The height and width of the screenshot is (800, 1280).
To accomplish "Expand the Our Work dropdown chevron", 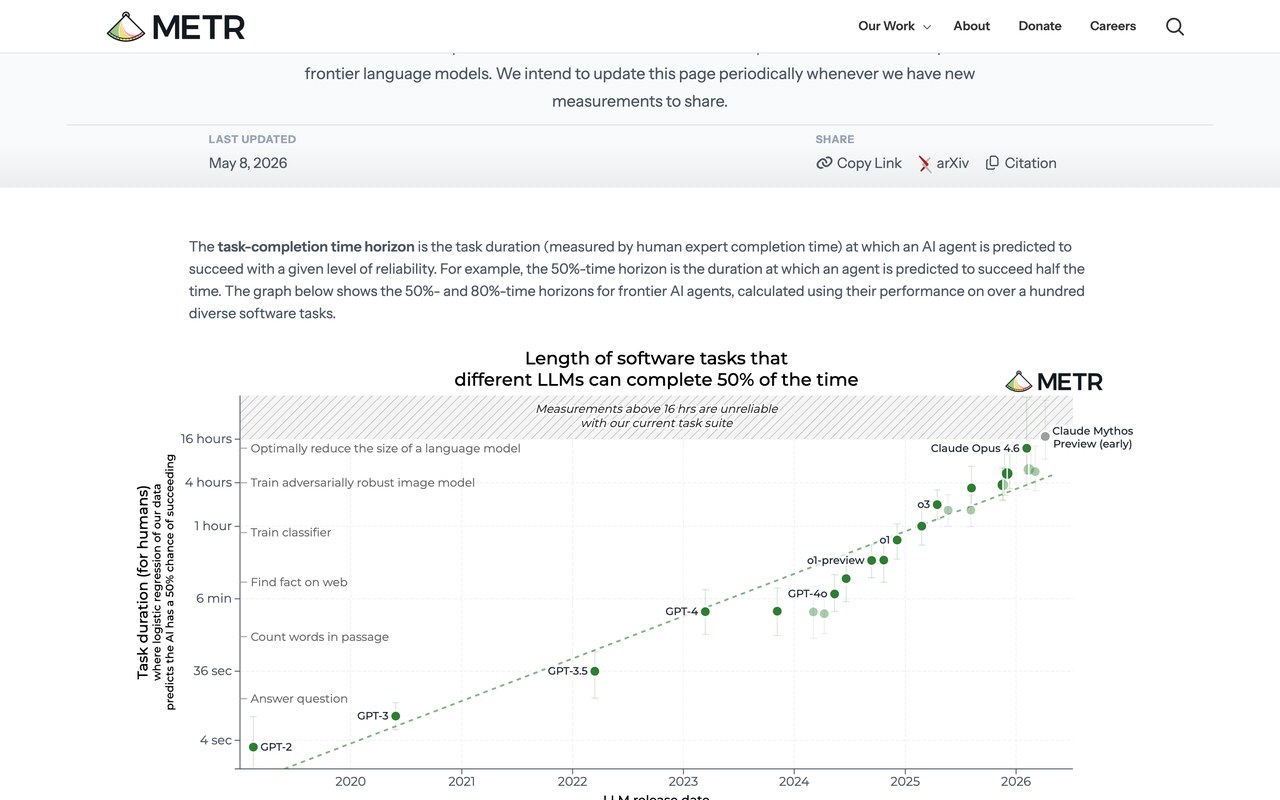I will tap(927, 27).
